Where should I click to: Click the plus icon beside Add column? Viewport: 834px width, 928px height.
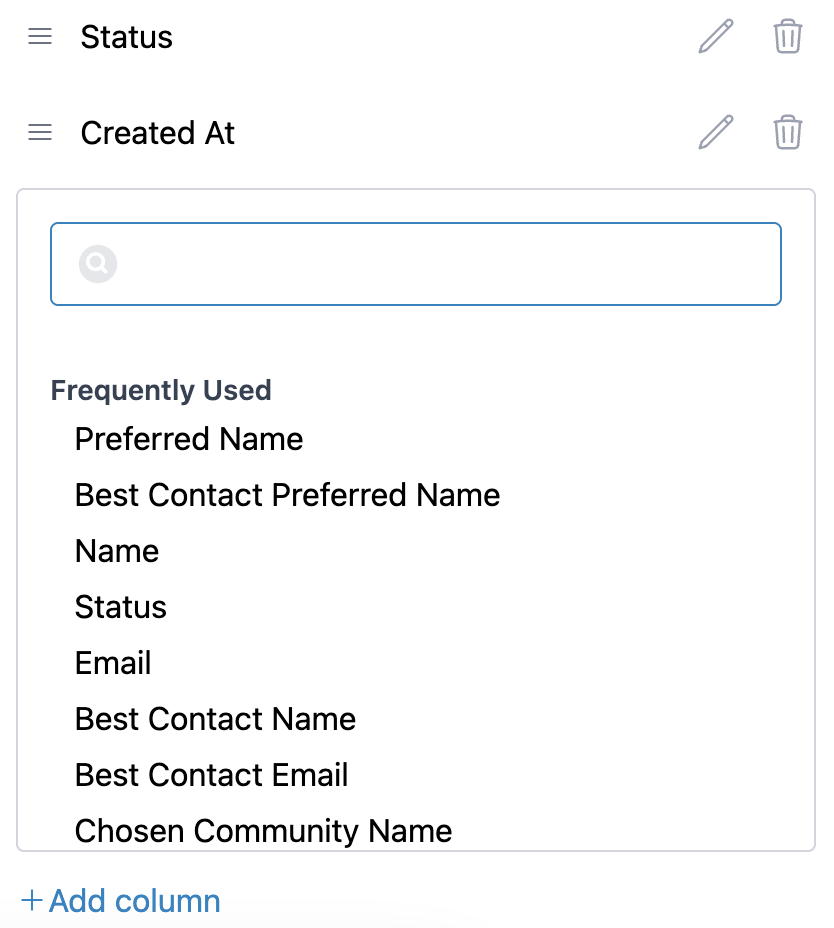[x=32, y=901]
